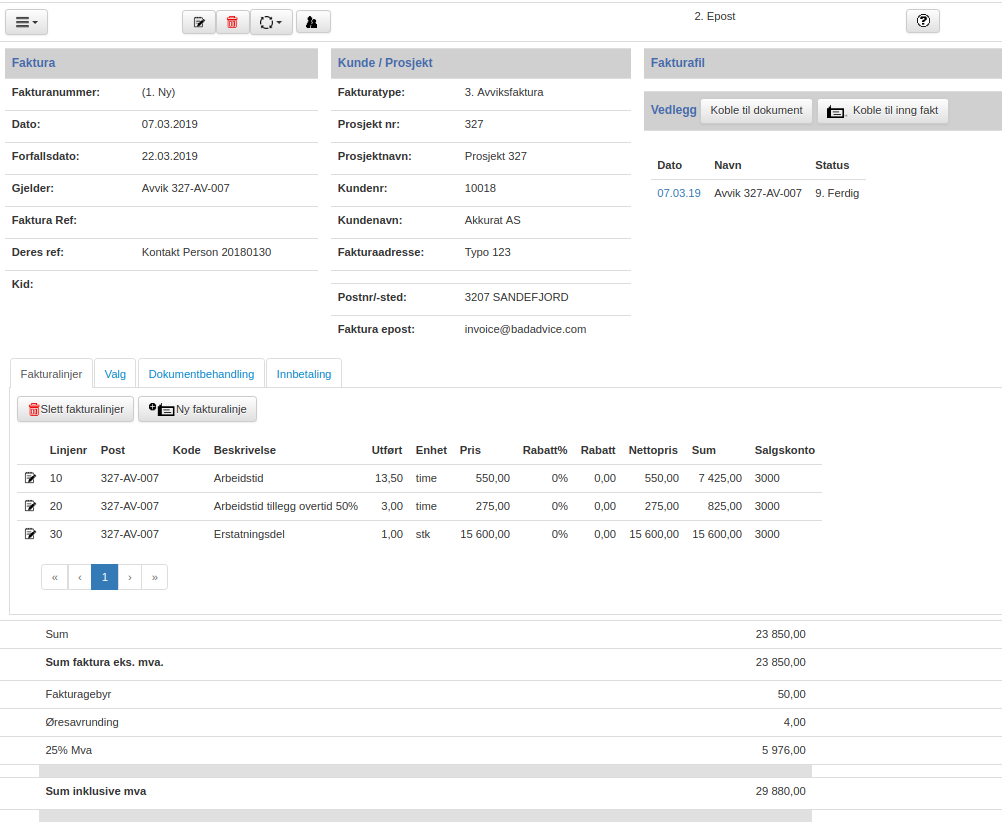This screenshot has height=824, width=1002.
Task: Open the help question mark icon
Action: coord(923,21)
